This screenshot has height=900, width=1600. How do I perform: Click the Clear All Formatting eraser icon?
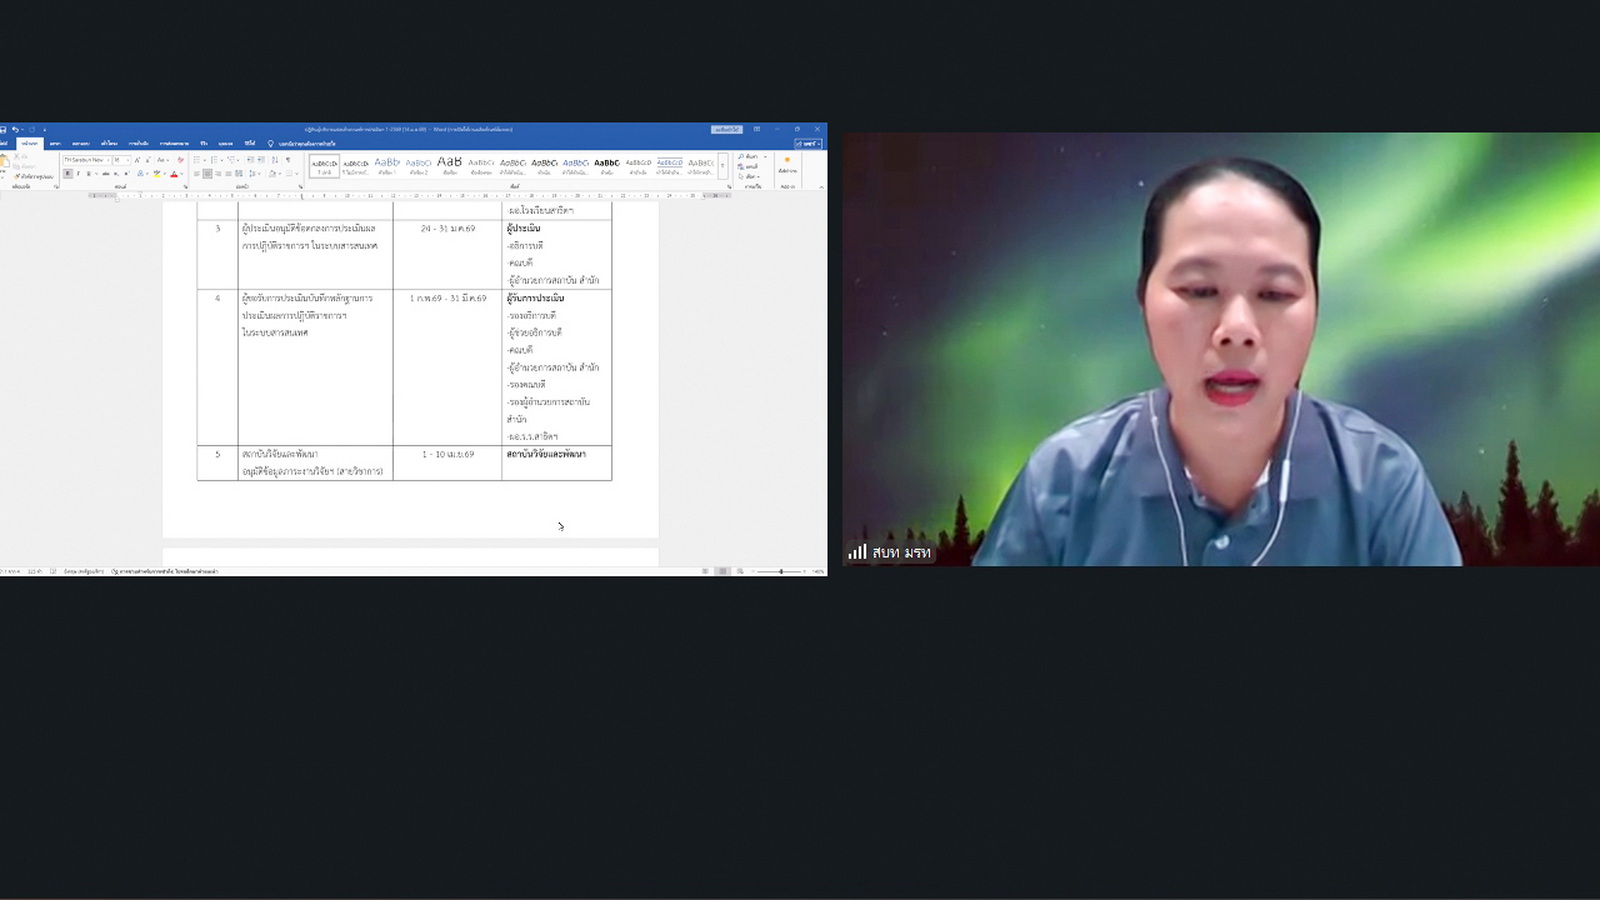point(180,160)
